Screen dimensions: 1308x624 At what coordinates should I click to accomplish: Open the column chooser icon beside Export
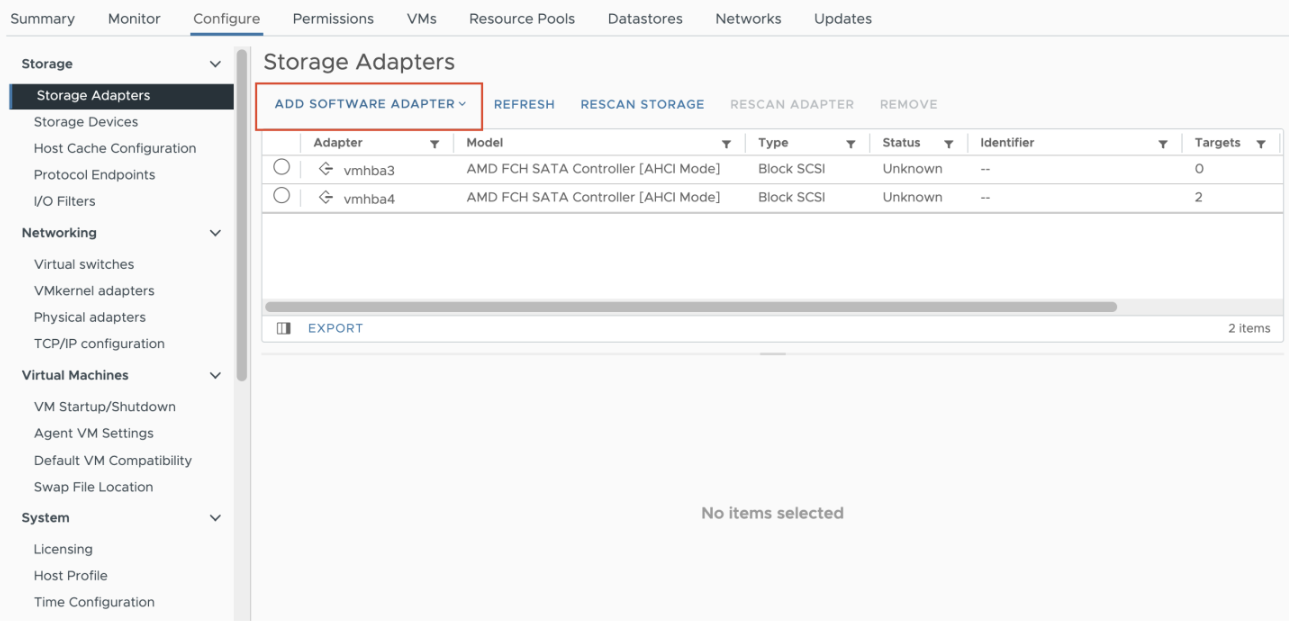[x=283, y=328]
